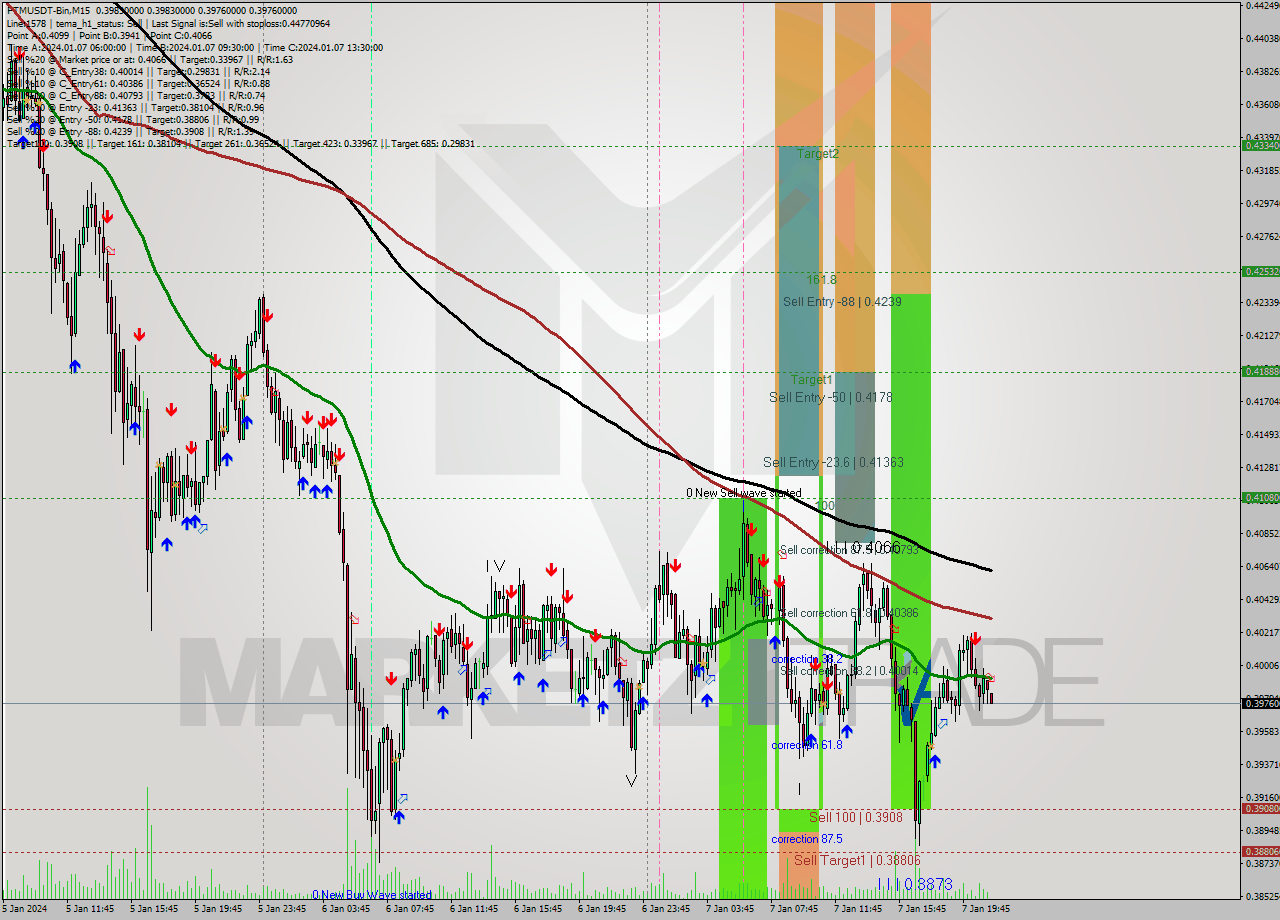The image size is (1280, 920).
Task: Click the green 0.4188 price tag on axis
Action: click(x=1260, y=371)
